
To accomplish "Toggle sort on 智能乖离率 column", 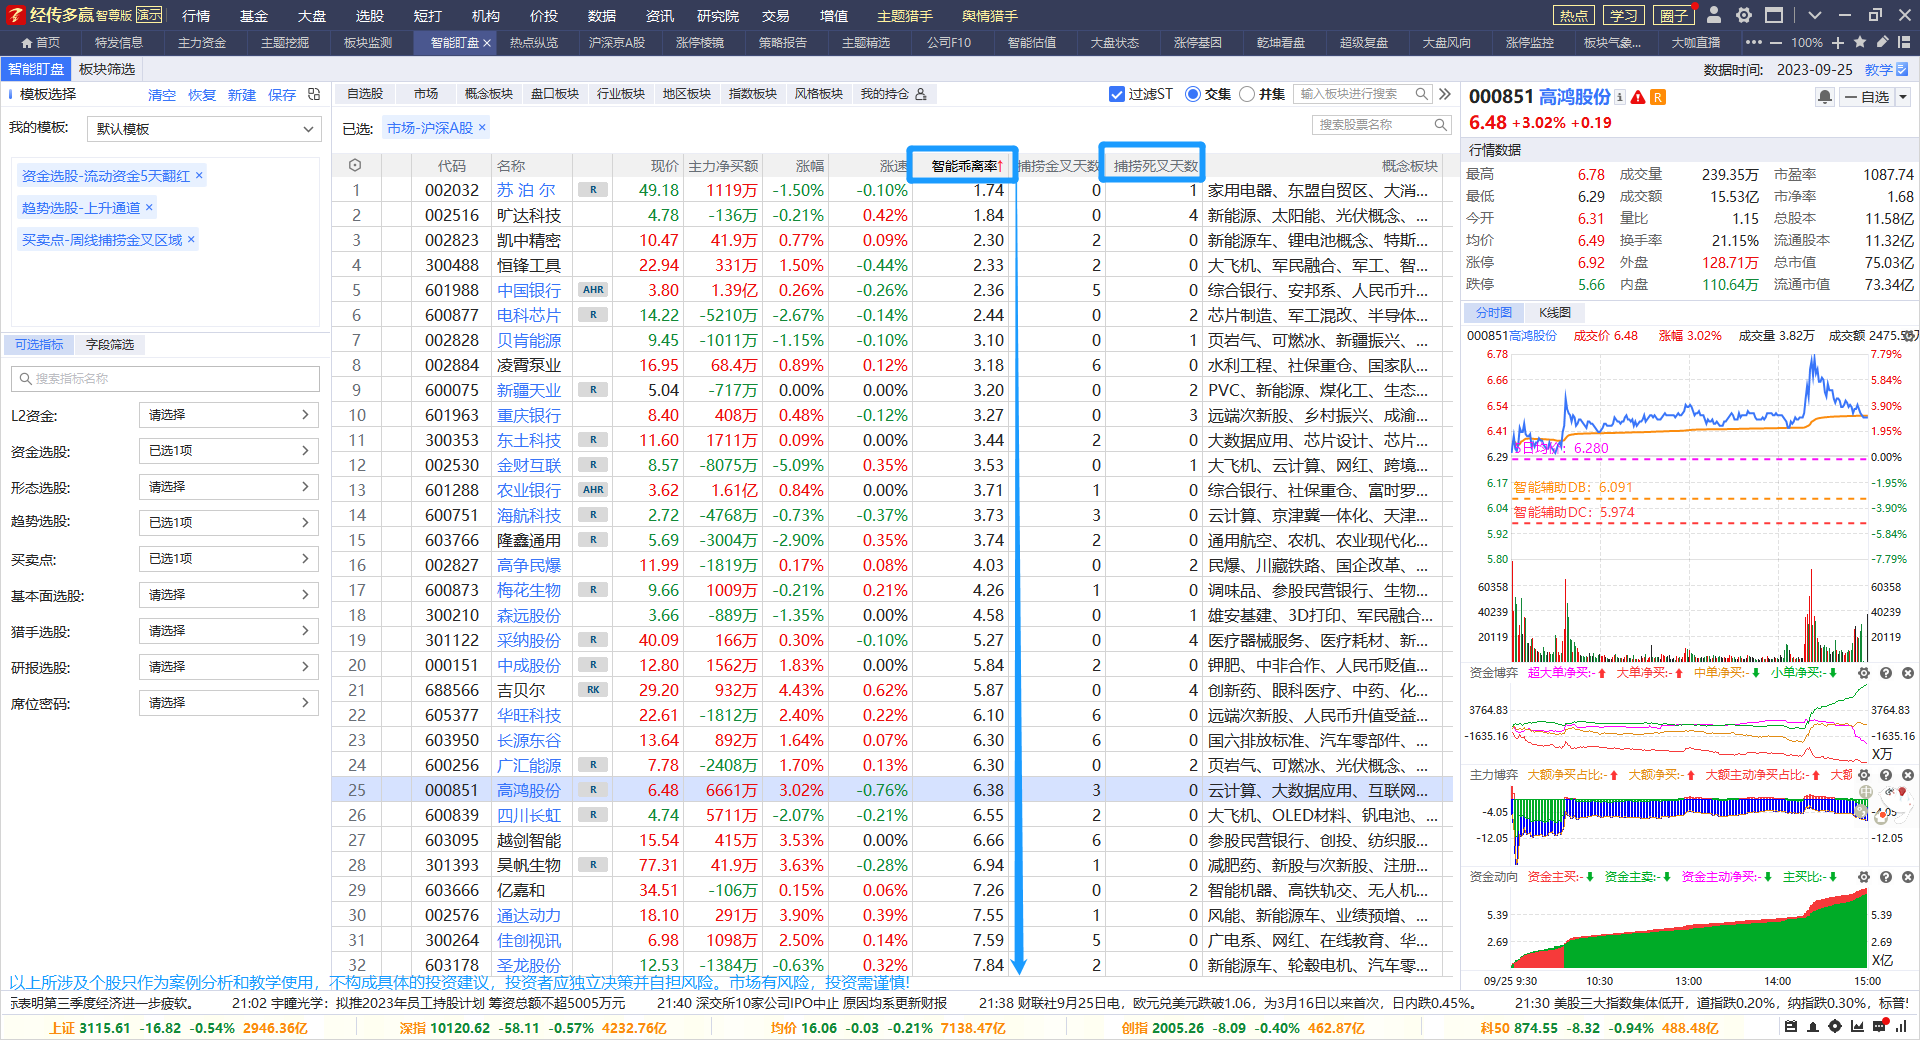I will (x=963, y=165).
